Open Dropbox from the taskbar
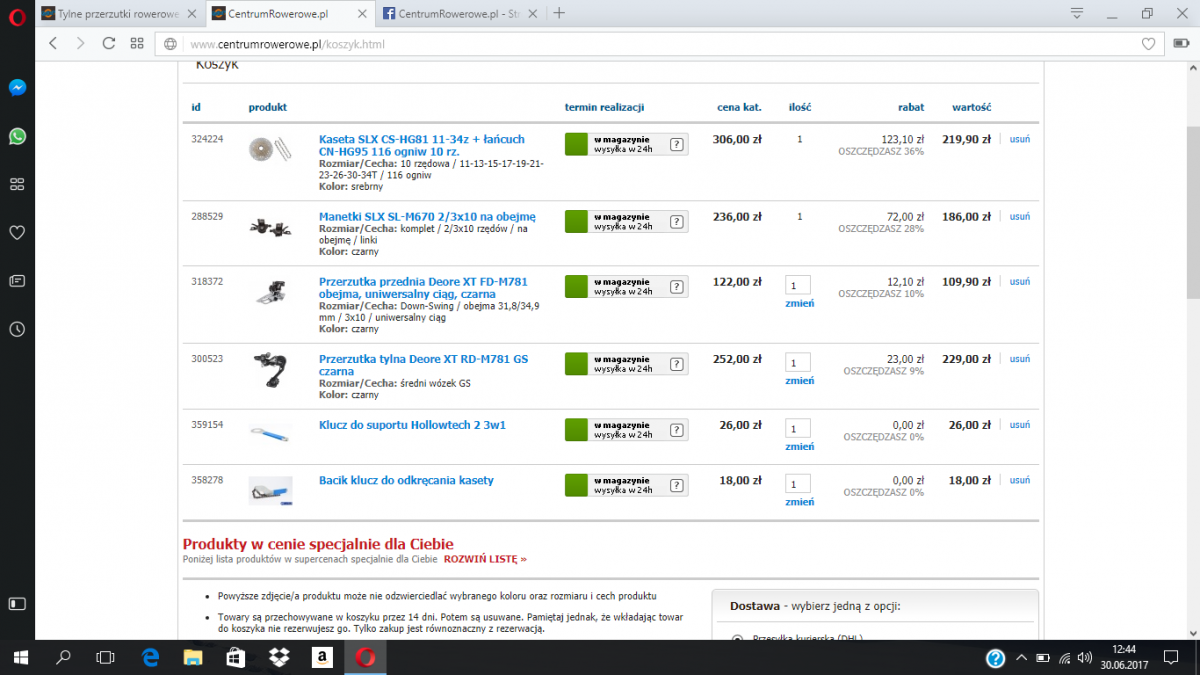Viewport: 1200px width, 675px height. pyautogui.click(x=278, y=657)
